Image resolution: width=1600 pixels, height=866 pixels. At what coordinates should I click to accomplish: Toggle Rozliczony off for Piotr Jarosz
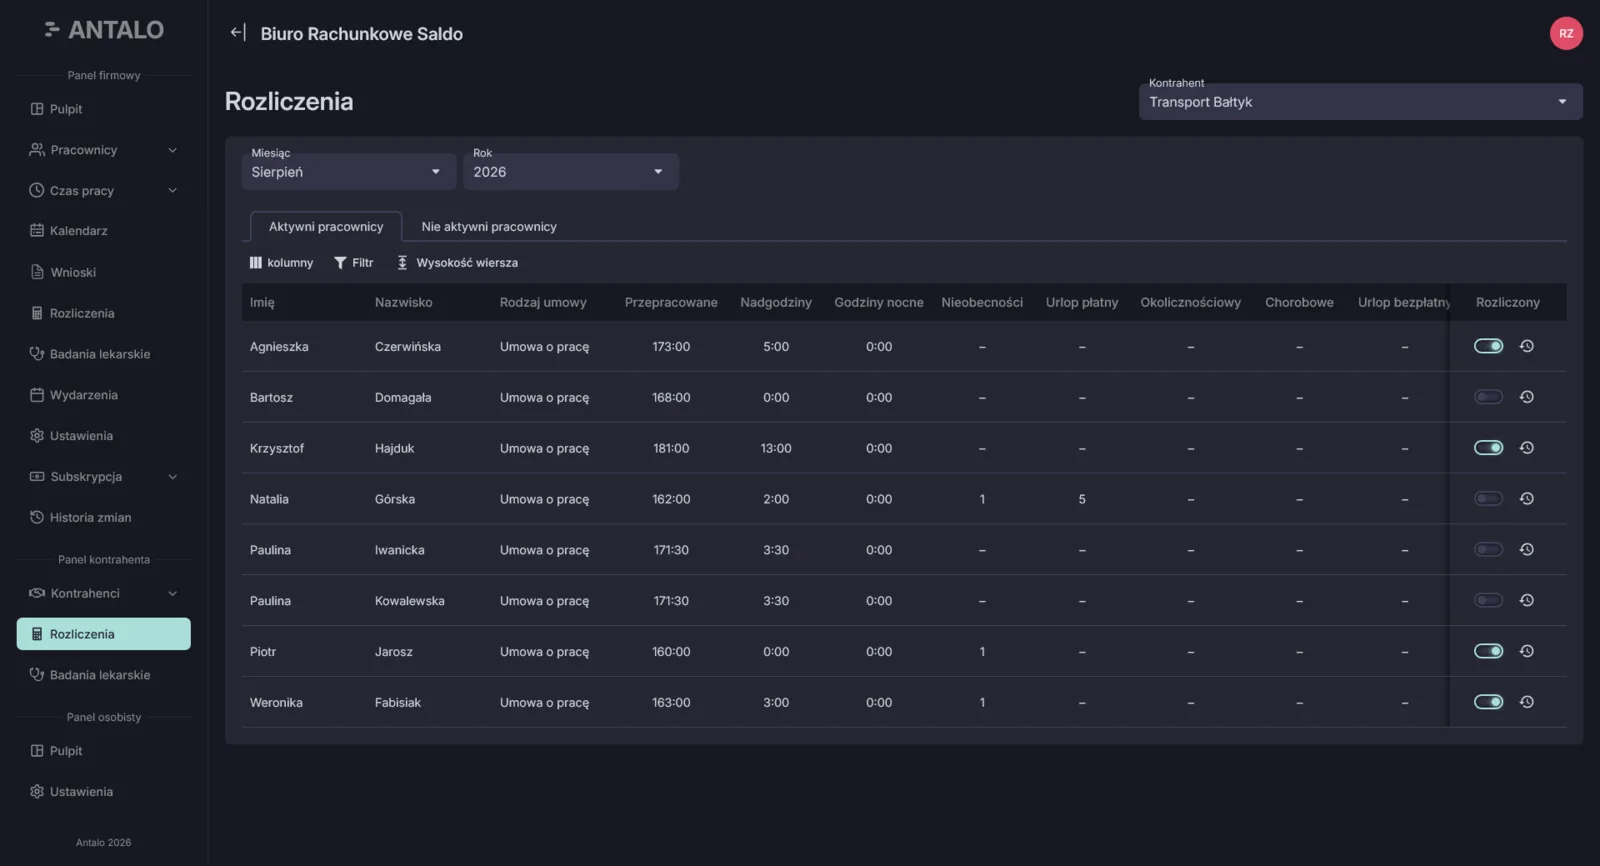click(x=1488, y=651)
